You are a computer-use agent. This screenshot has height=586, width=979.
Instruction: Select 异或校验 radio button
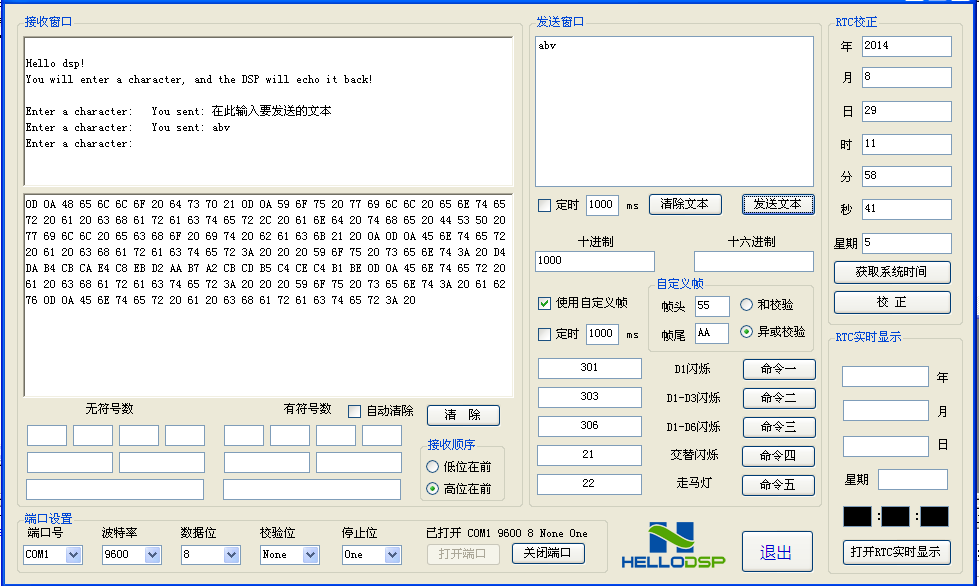746,332
